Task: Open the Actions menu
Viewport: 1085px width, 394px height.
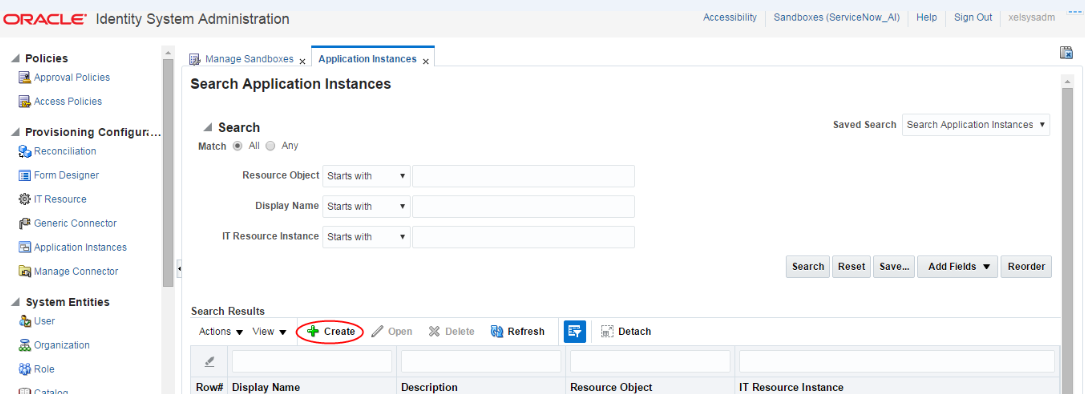Action: tap(221, 332)
